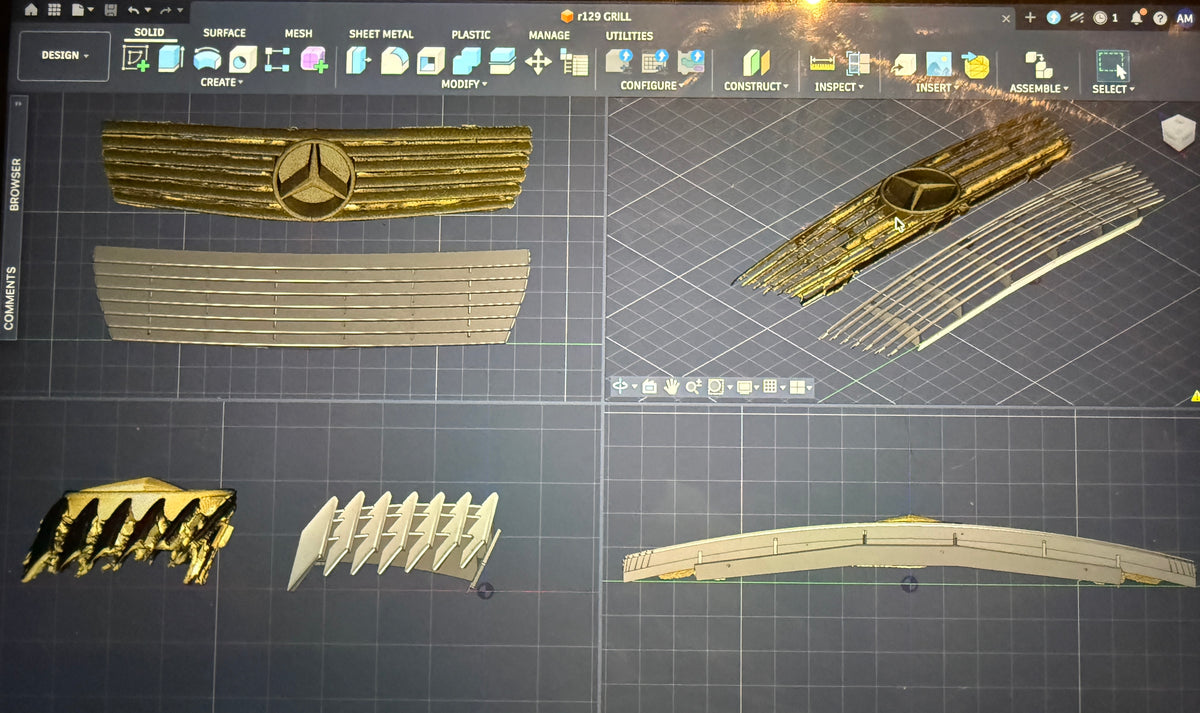Open the Change Parameters table tool
This screenshot has height=713, width=1200.
[x=574, y=63]
